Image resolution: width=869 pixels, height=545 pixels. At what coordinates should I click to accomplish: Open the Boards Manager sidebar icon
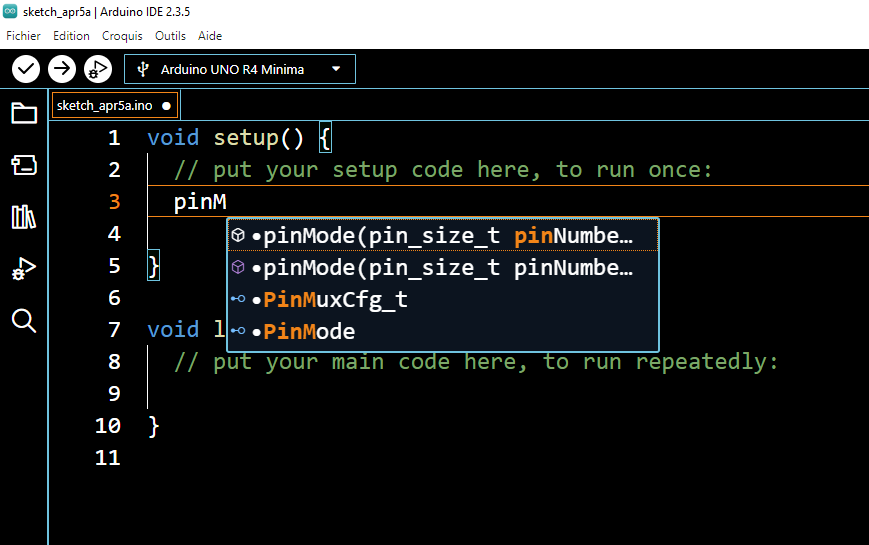click(x=24, y=165)
